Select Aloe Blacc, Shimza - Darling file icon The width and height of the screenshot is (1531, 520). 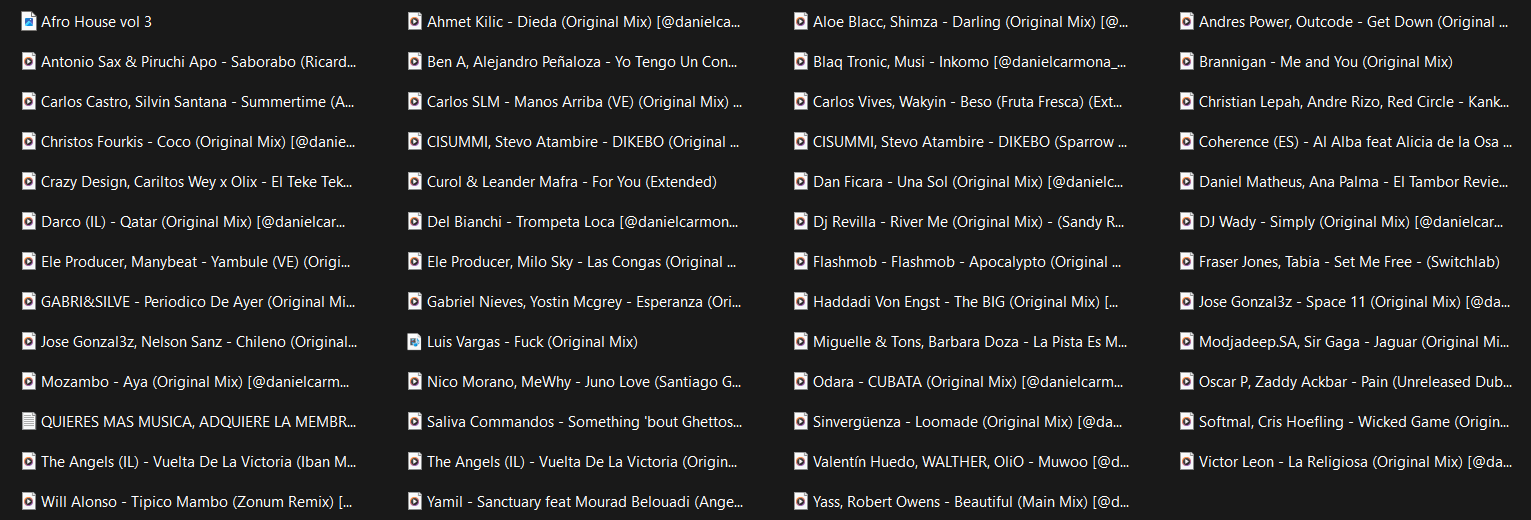pyautogui.click(x=801, y=21)
